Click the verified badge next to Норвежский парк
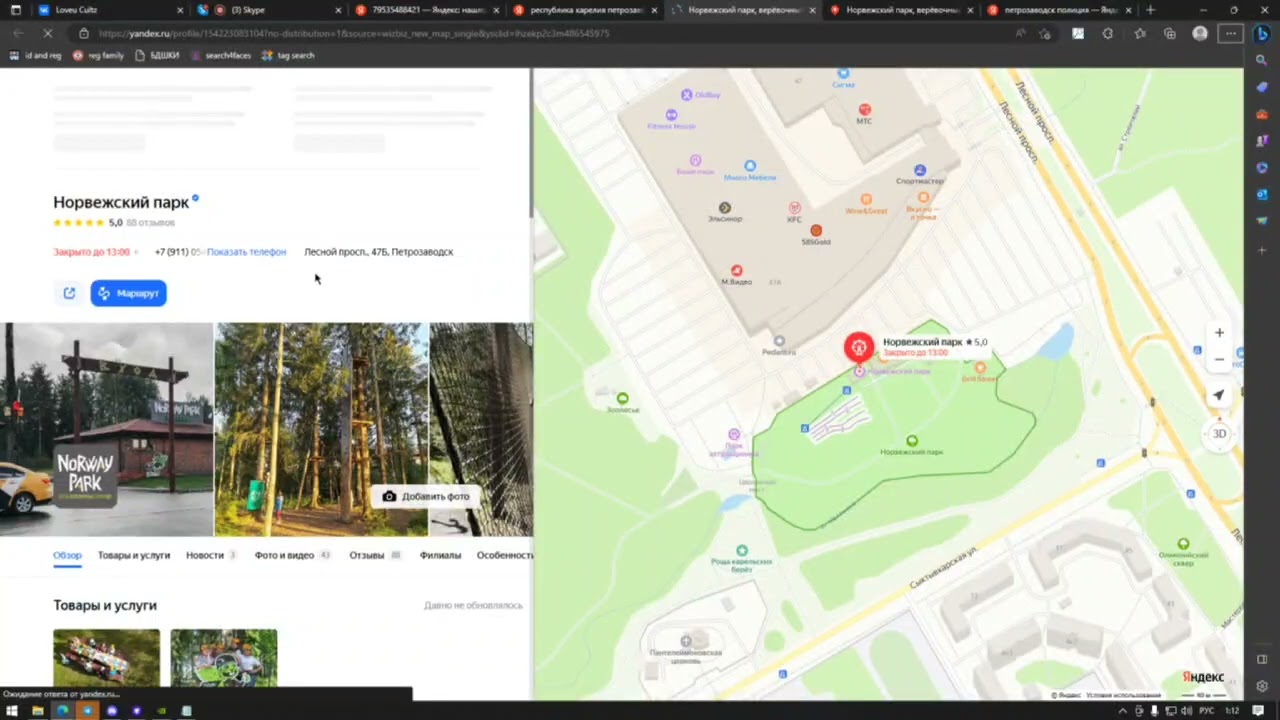This screenshot has height=720, width=1280. coord(196,199)
